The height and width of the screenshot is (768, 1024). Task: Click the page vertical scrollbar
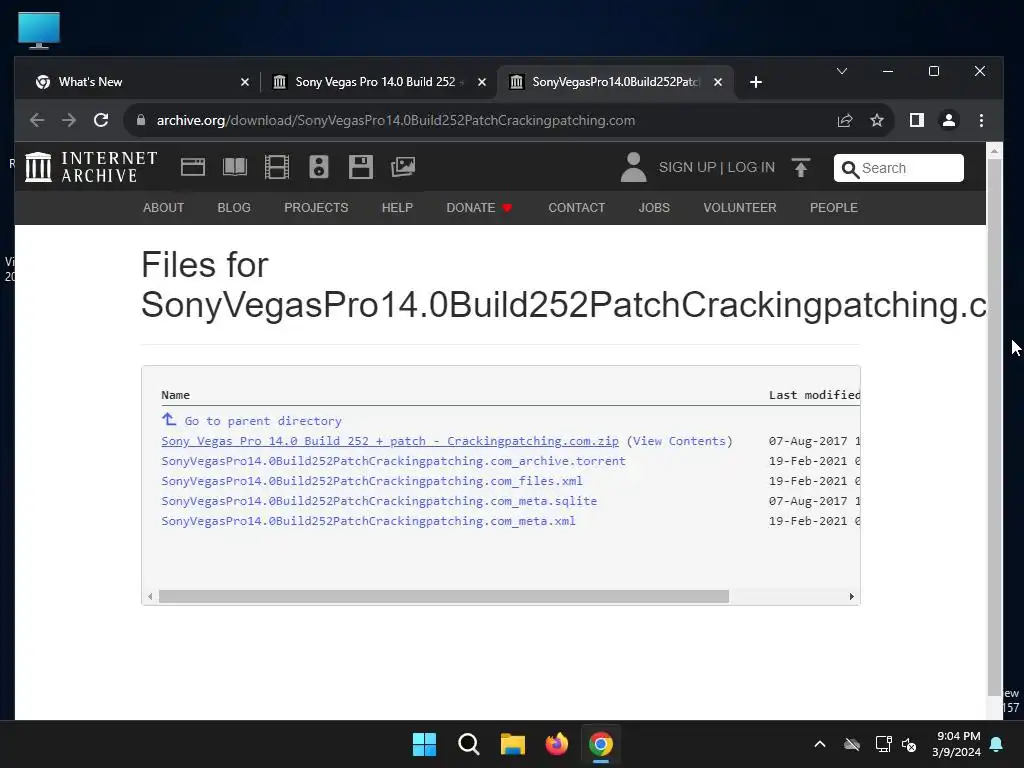[x=994, y=427]
